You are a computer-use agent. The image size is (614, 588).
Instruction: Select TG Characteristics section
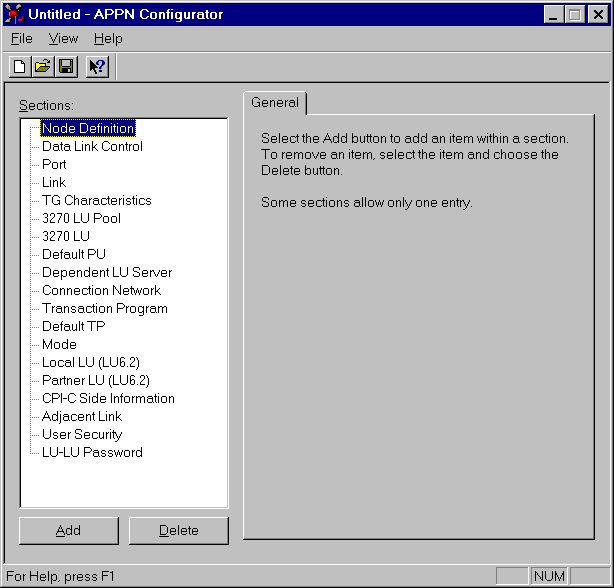[x=97, y=200]
